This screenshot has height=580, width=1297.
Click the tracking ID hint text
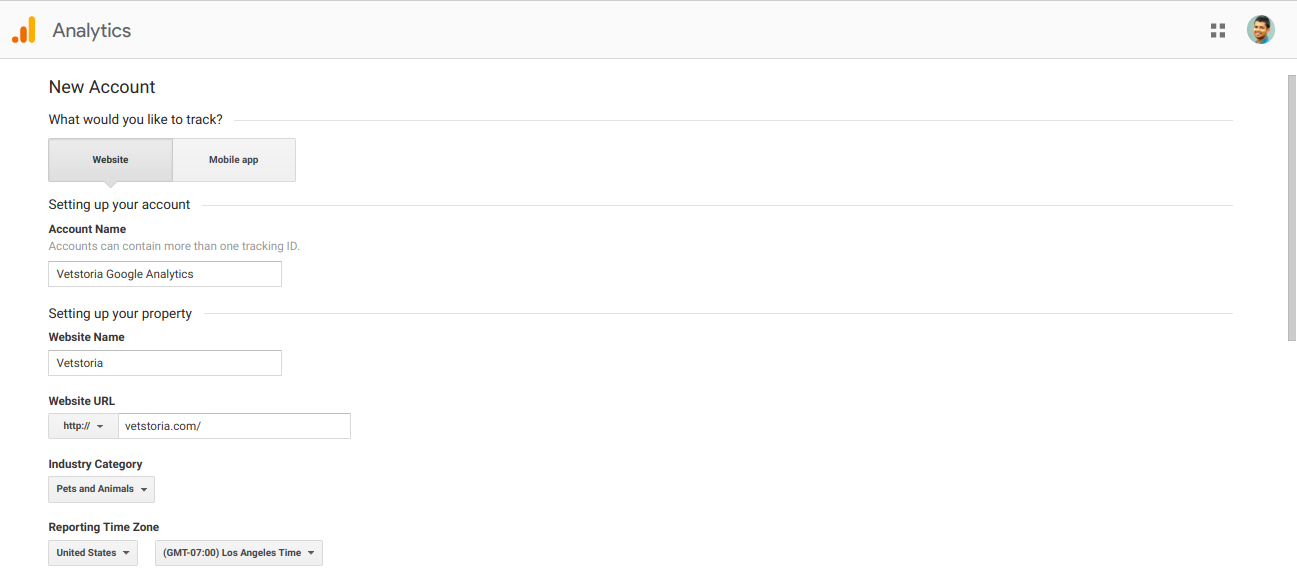174,246
